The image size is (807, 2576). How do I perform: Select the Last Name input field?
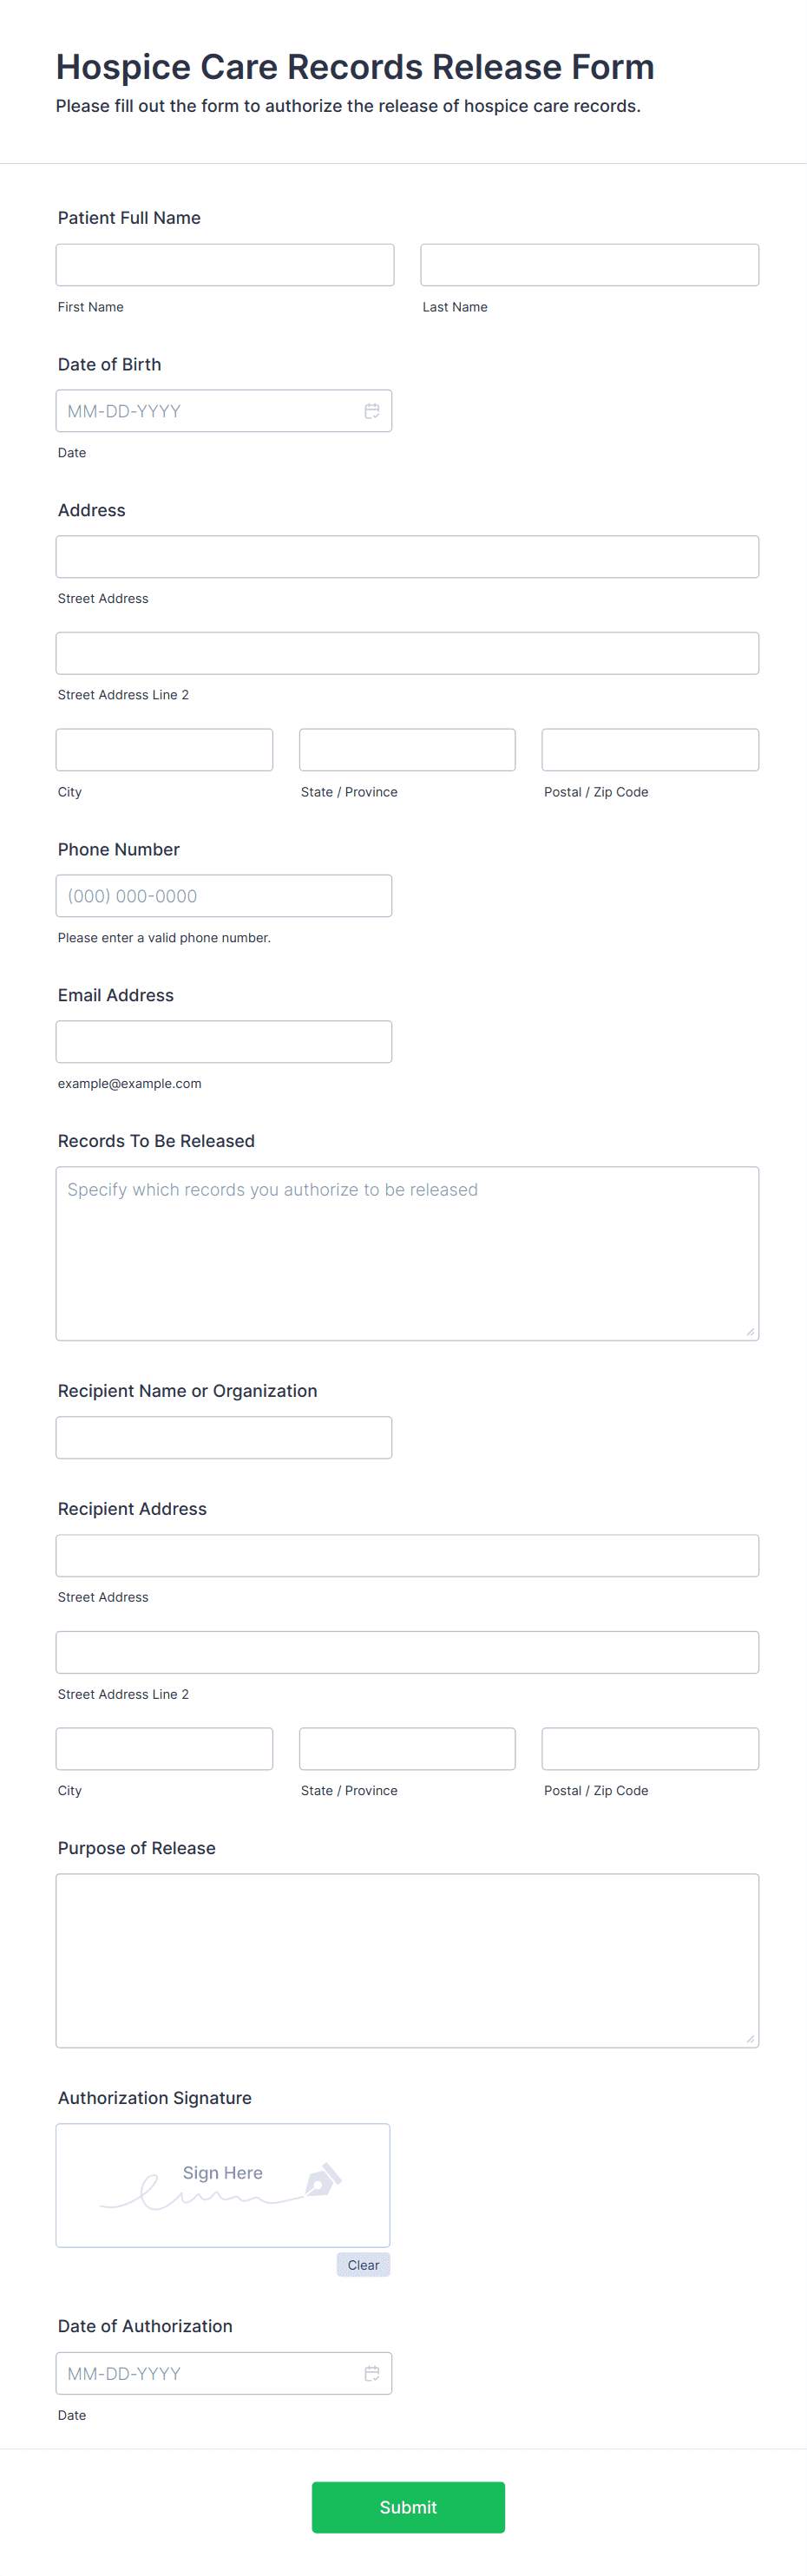coord(589,264)
